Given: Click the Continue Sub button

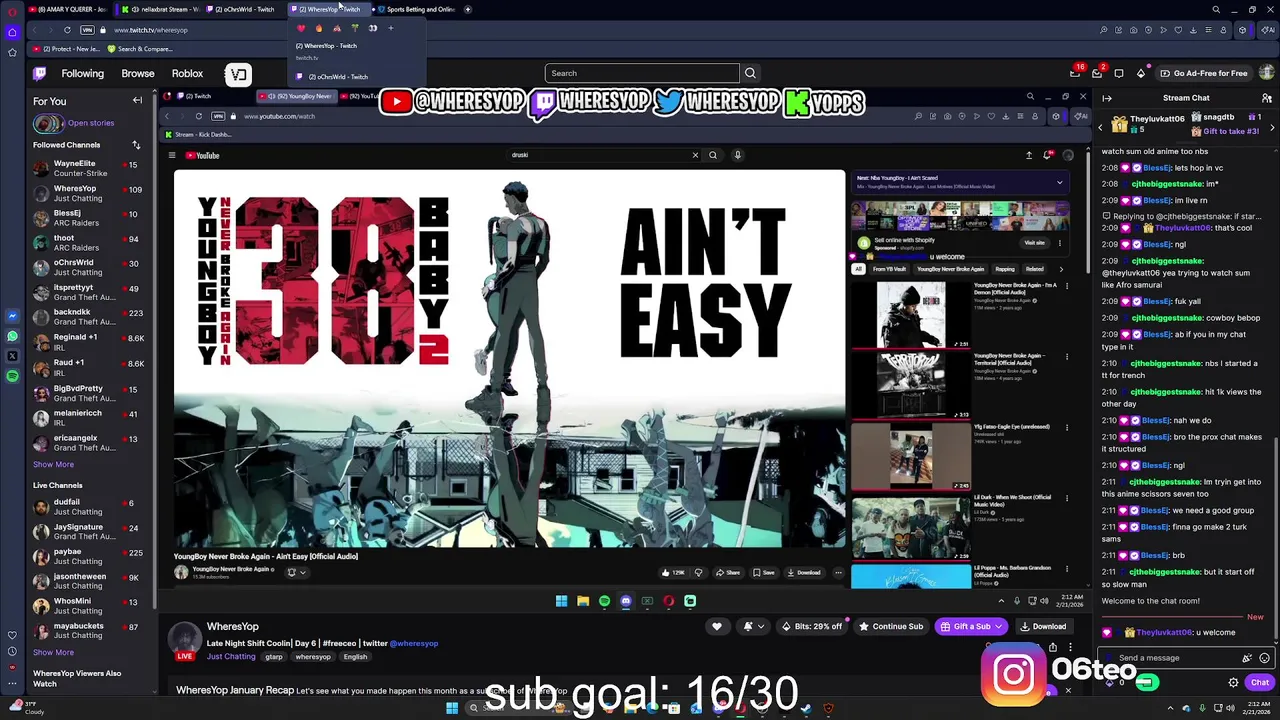Looking at the screenshot, I should pyautogui.click(x=891, y=626).
